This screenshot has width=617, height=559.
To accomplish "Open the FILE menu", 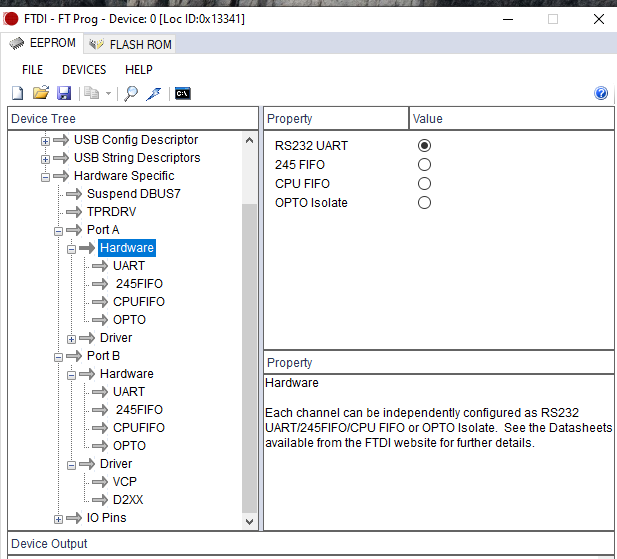I will [32, 70].
